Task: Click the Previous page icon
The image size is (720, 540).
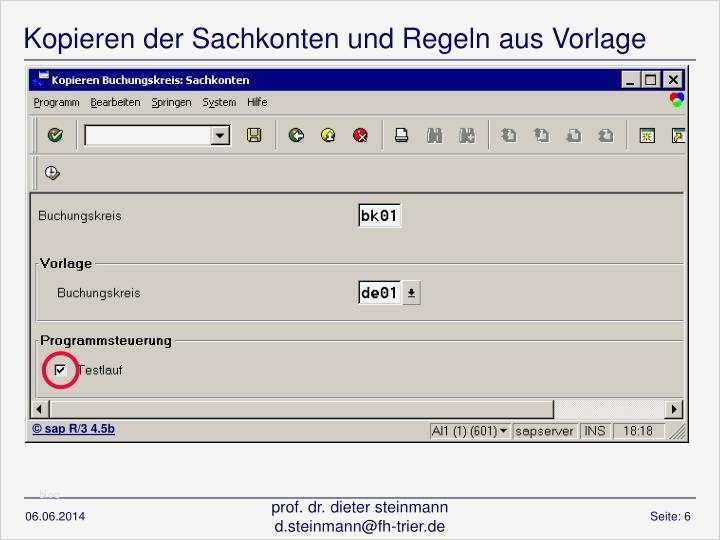Action: [541, 135]
